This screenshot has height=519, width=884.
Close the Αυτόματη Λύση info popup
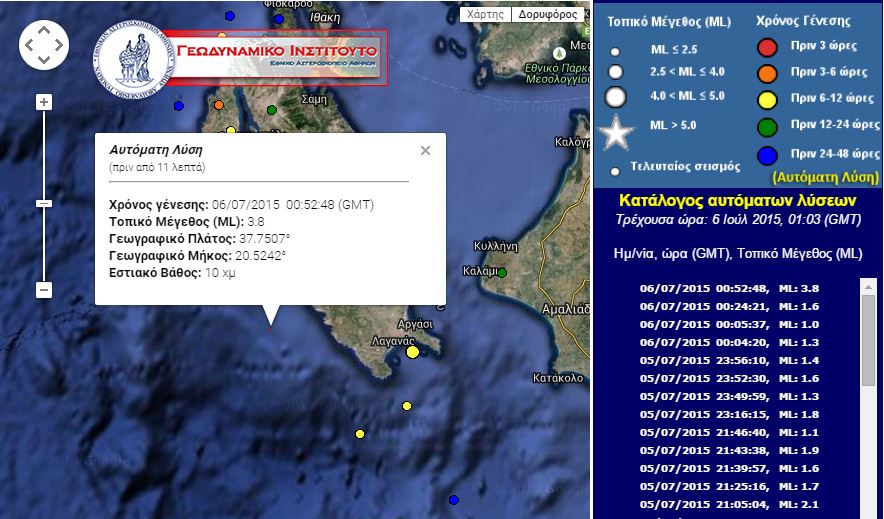tap(425, 151)
